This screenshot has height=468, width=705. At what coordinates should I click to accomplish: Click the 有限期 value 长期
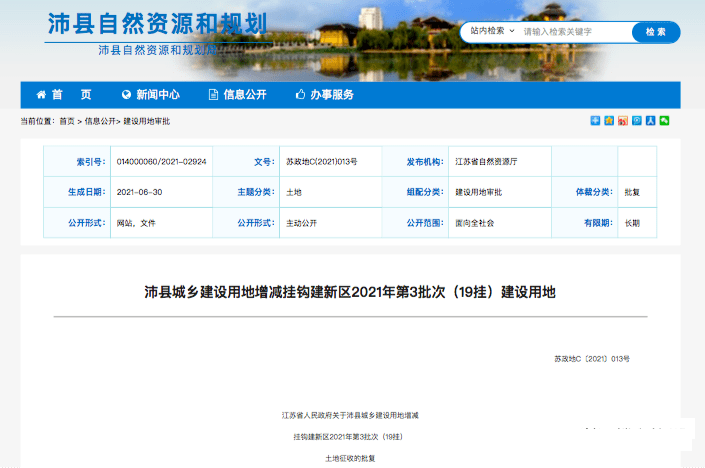pos(632,223)
